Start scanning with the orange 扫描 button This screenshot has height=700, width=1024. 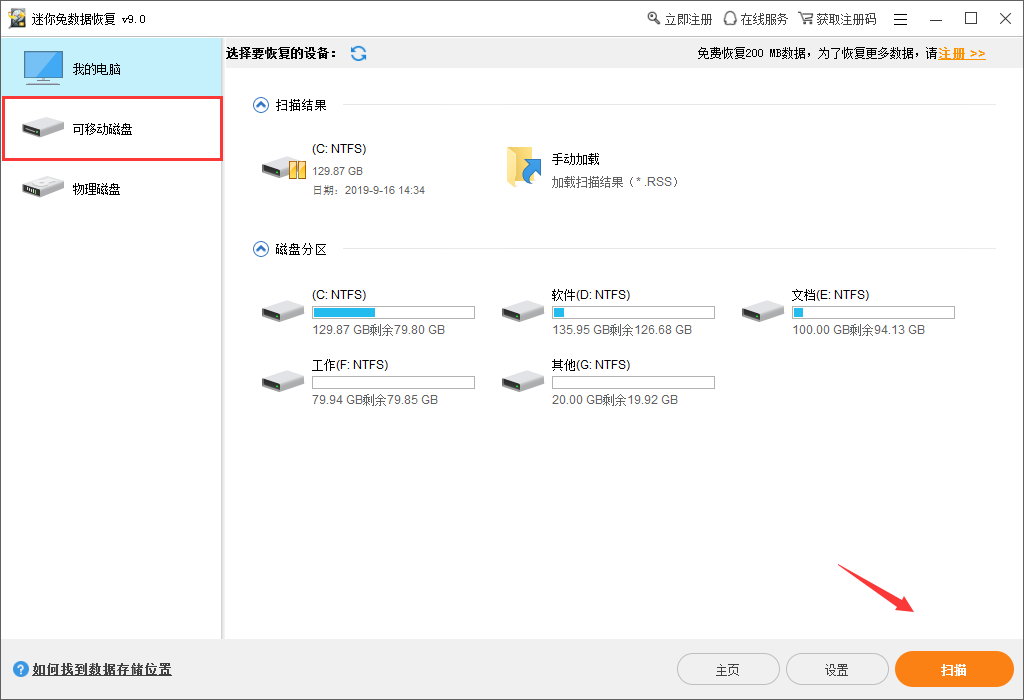(953, 669)
